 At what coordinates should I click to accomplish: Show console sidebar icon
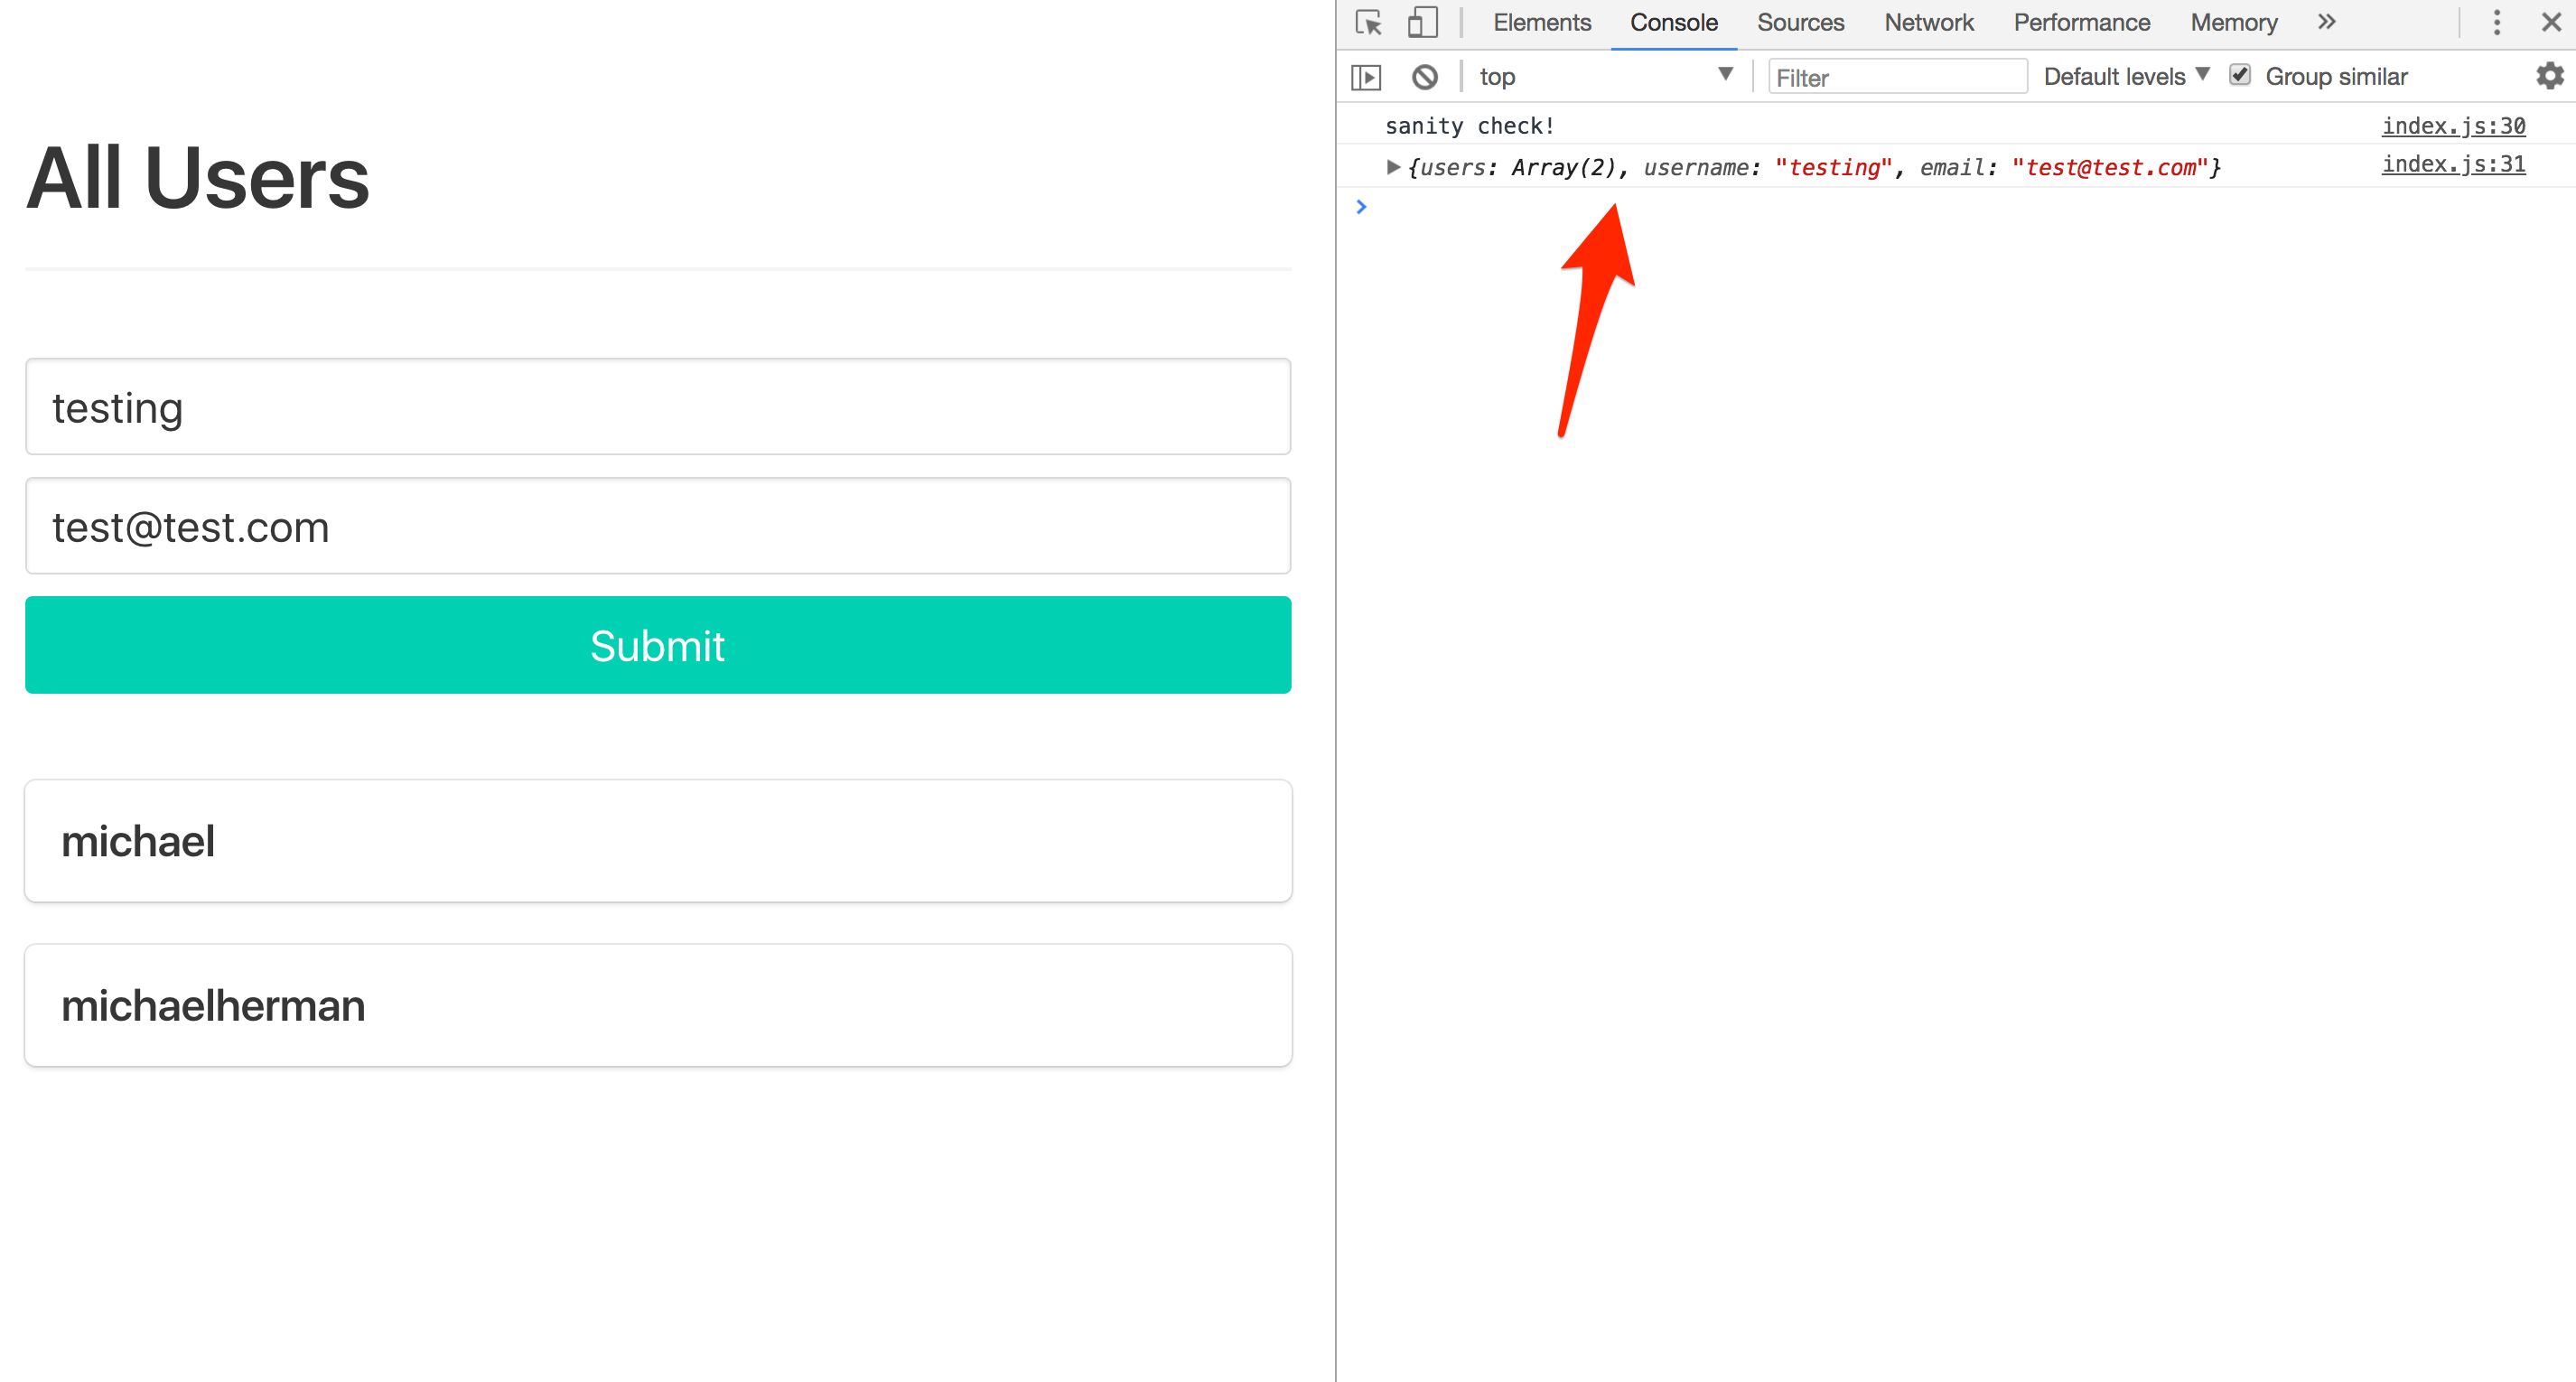pos(1366,77)
